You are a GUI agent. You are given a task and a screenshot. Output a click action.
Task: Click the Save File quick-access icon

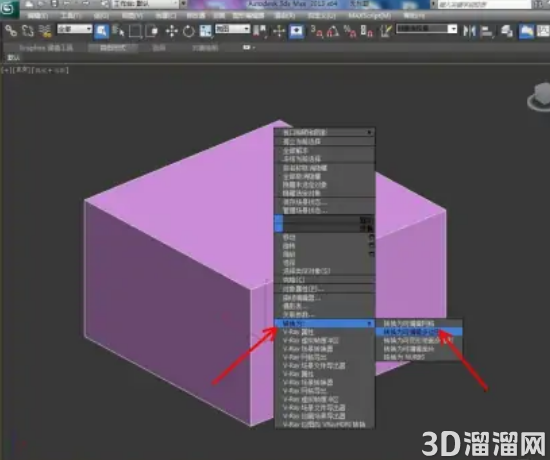tap(54, 4)
